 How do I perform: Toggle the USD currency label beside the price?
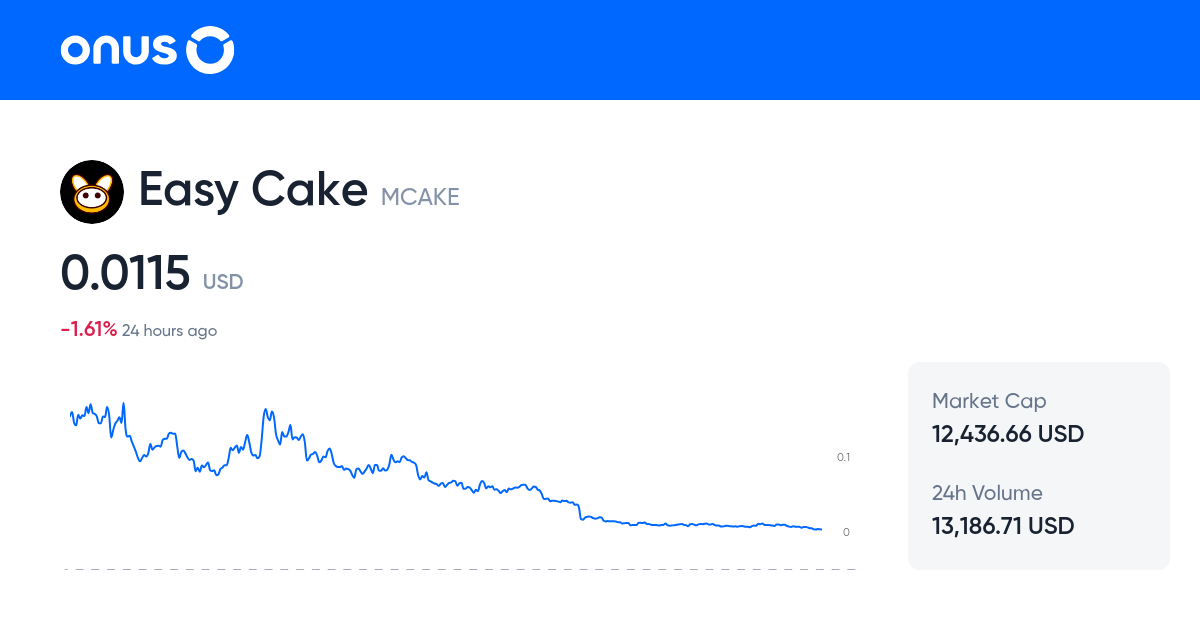pyautogui.click(x=222, y=282)
